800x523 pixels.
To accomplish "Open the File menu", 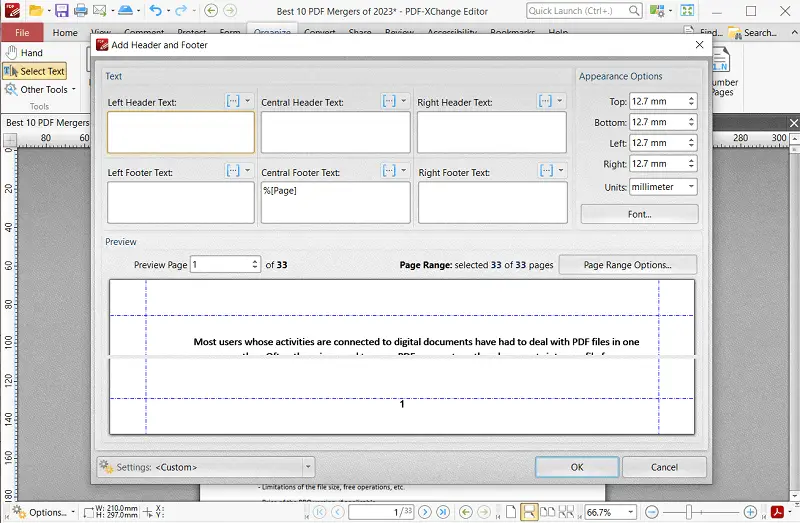I will click(22, 33).
